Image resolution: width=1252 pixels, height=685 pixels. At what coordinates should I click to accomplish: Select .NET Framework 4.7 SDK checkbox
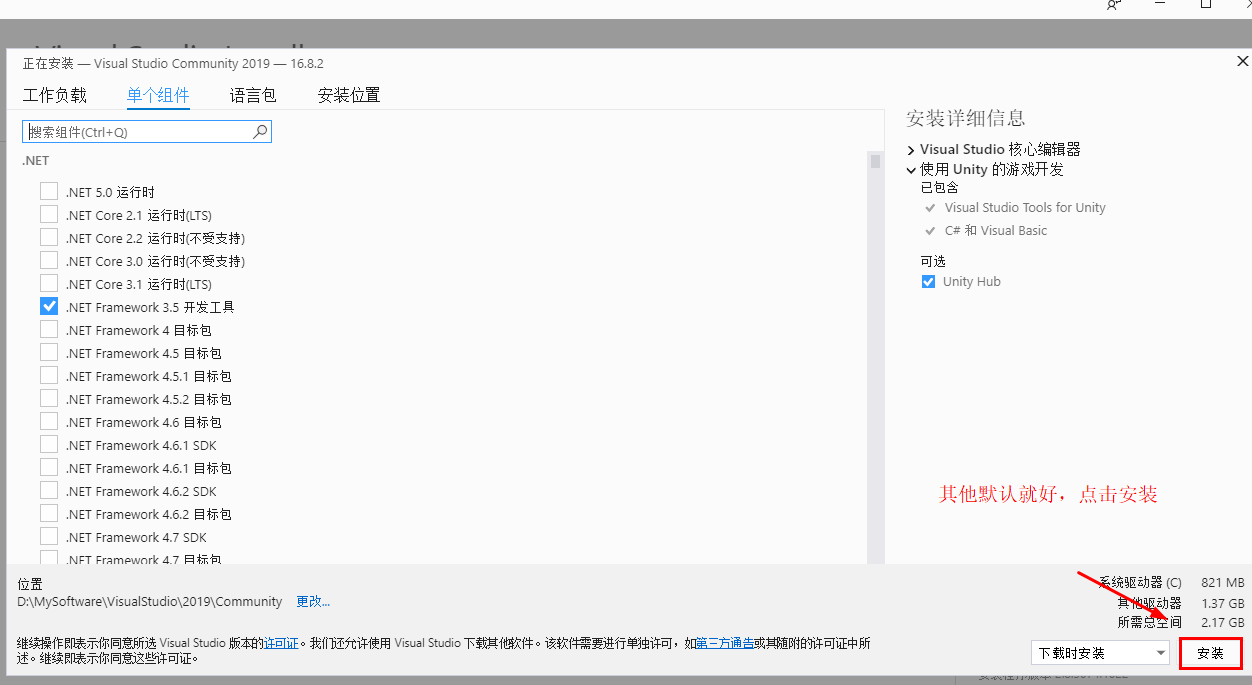49,536
